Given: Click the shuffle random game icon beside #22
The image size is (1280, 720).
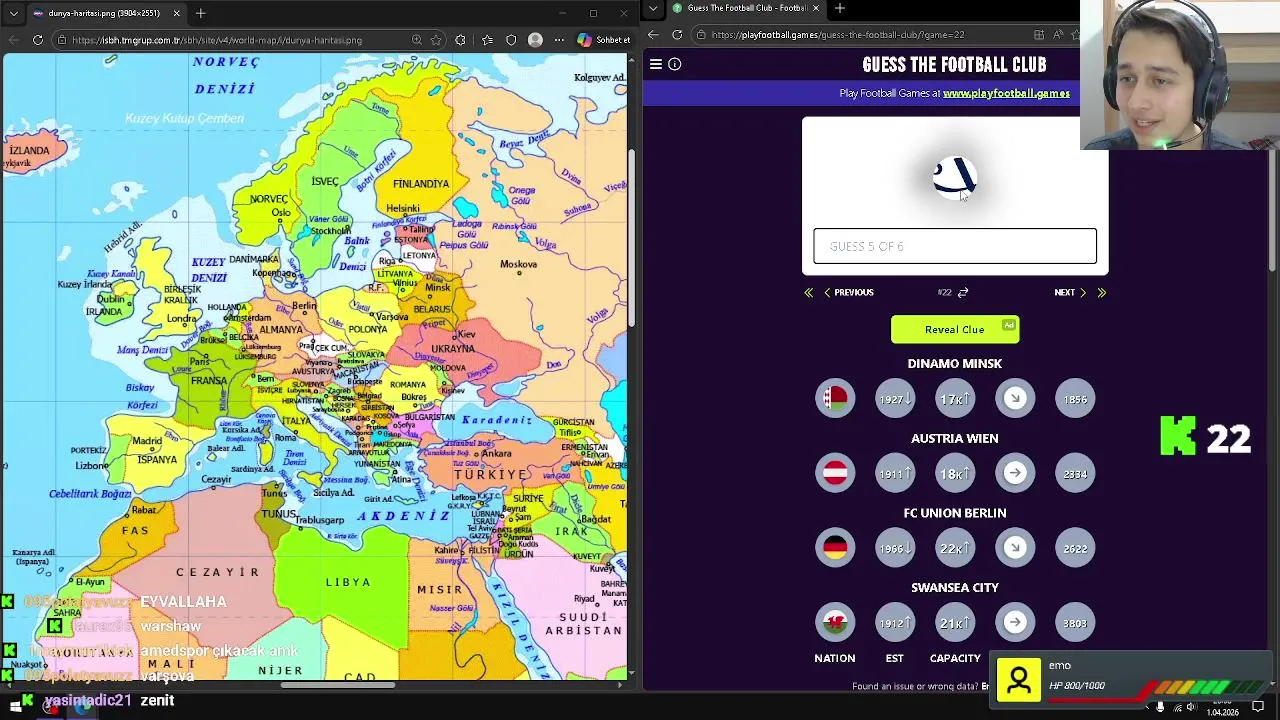Looking at the screenshot, I should point(963,292).
